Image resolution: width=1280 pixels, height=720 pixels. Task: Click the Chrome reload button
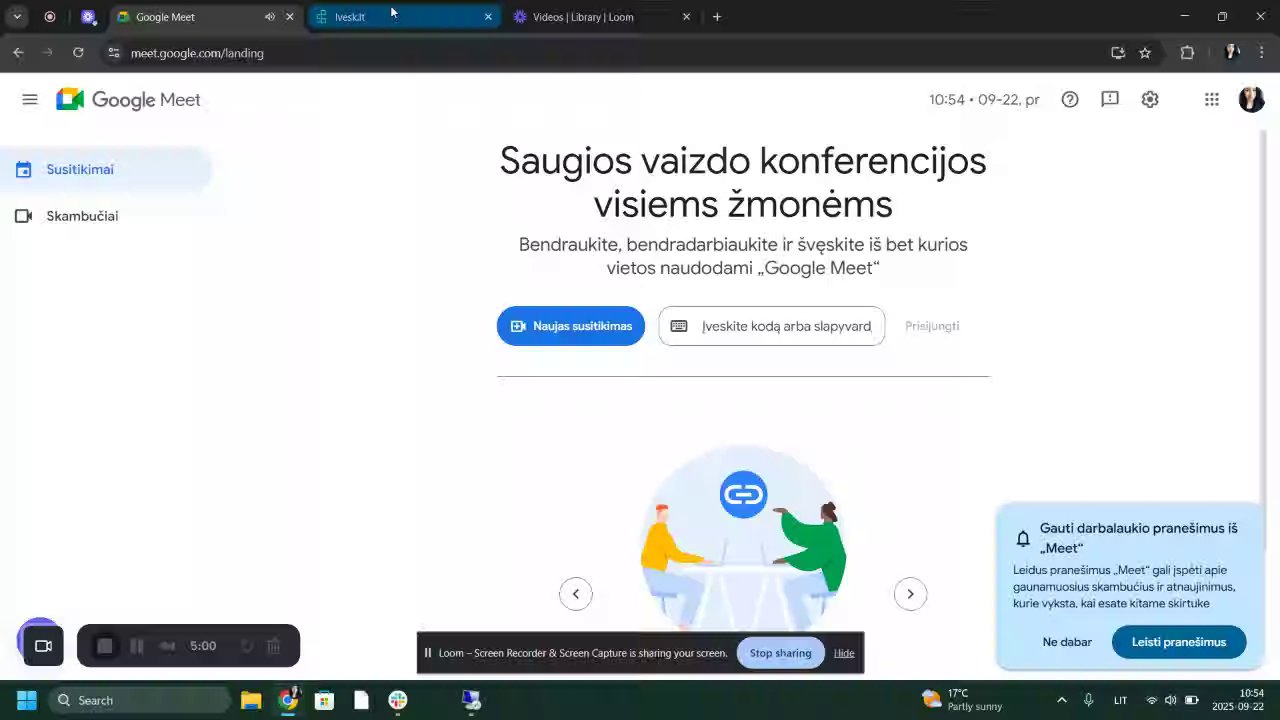tap(78, 53)
